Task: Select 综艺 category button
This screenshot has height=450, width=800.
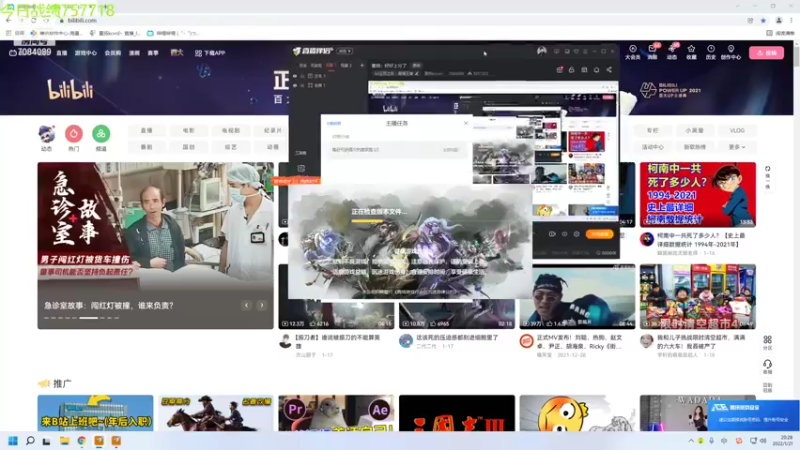Action: tap(231, 147)
